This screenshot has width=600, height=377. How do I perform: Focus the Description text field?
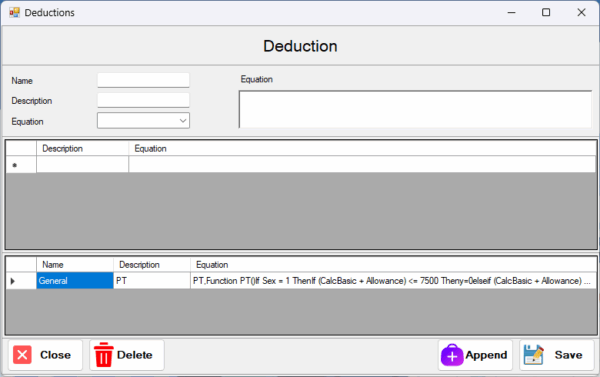tap(143, 100)
